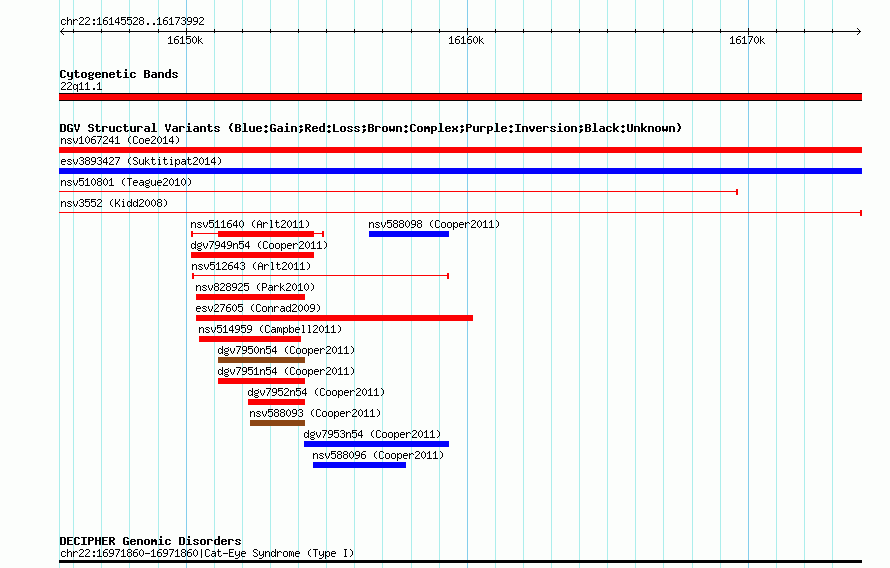Viewport: 890px width, 568px height.
Task: Click the dgv7952n54 (Cooper2011) red bar
Action: 276,402
